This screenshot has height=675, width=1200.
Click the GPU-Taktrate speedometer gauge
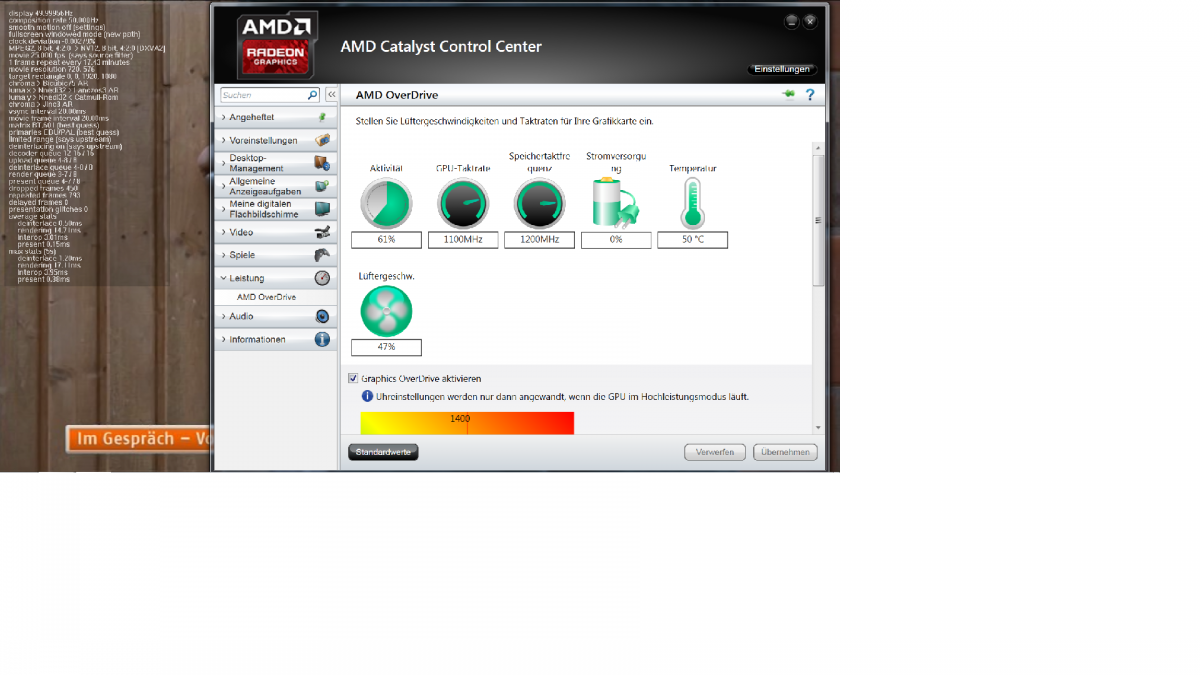463,204
